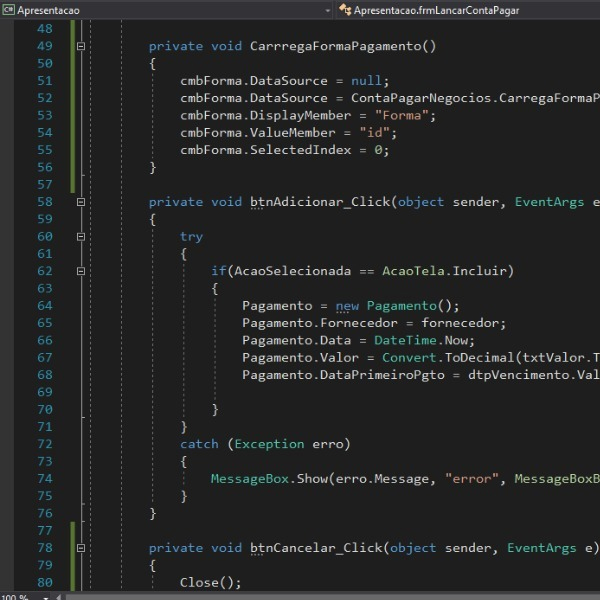This screenshot has width=600, height=600.
Task: Open the Apresentacao project dropdown arrow
Action: point(327,10)
